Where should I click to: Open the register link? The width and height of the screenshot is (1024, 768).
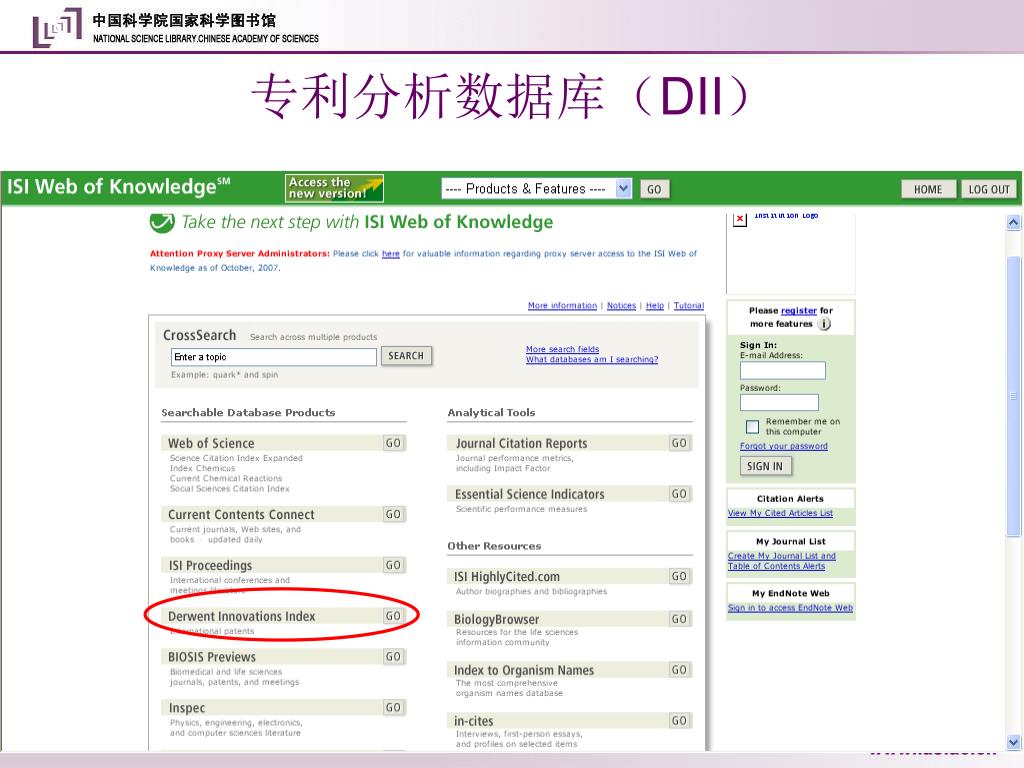click(799, 311)
